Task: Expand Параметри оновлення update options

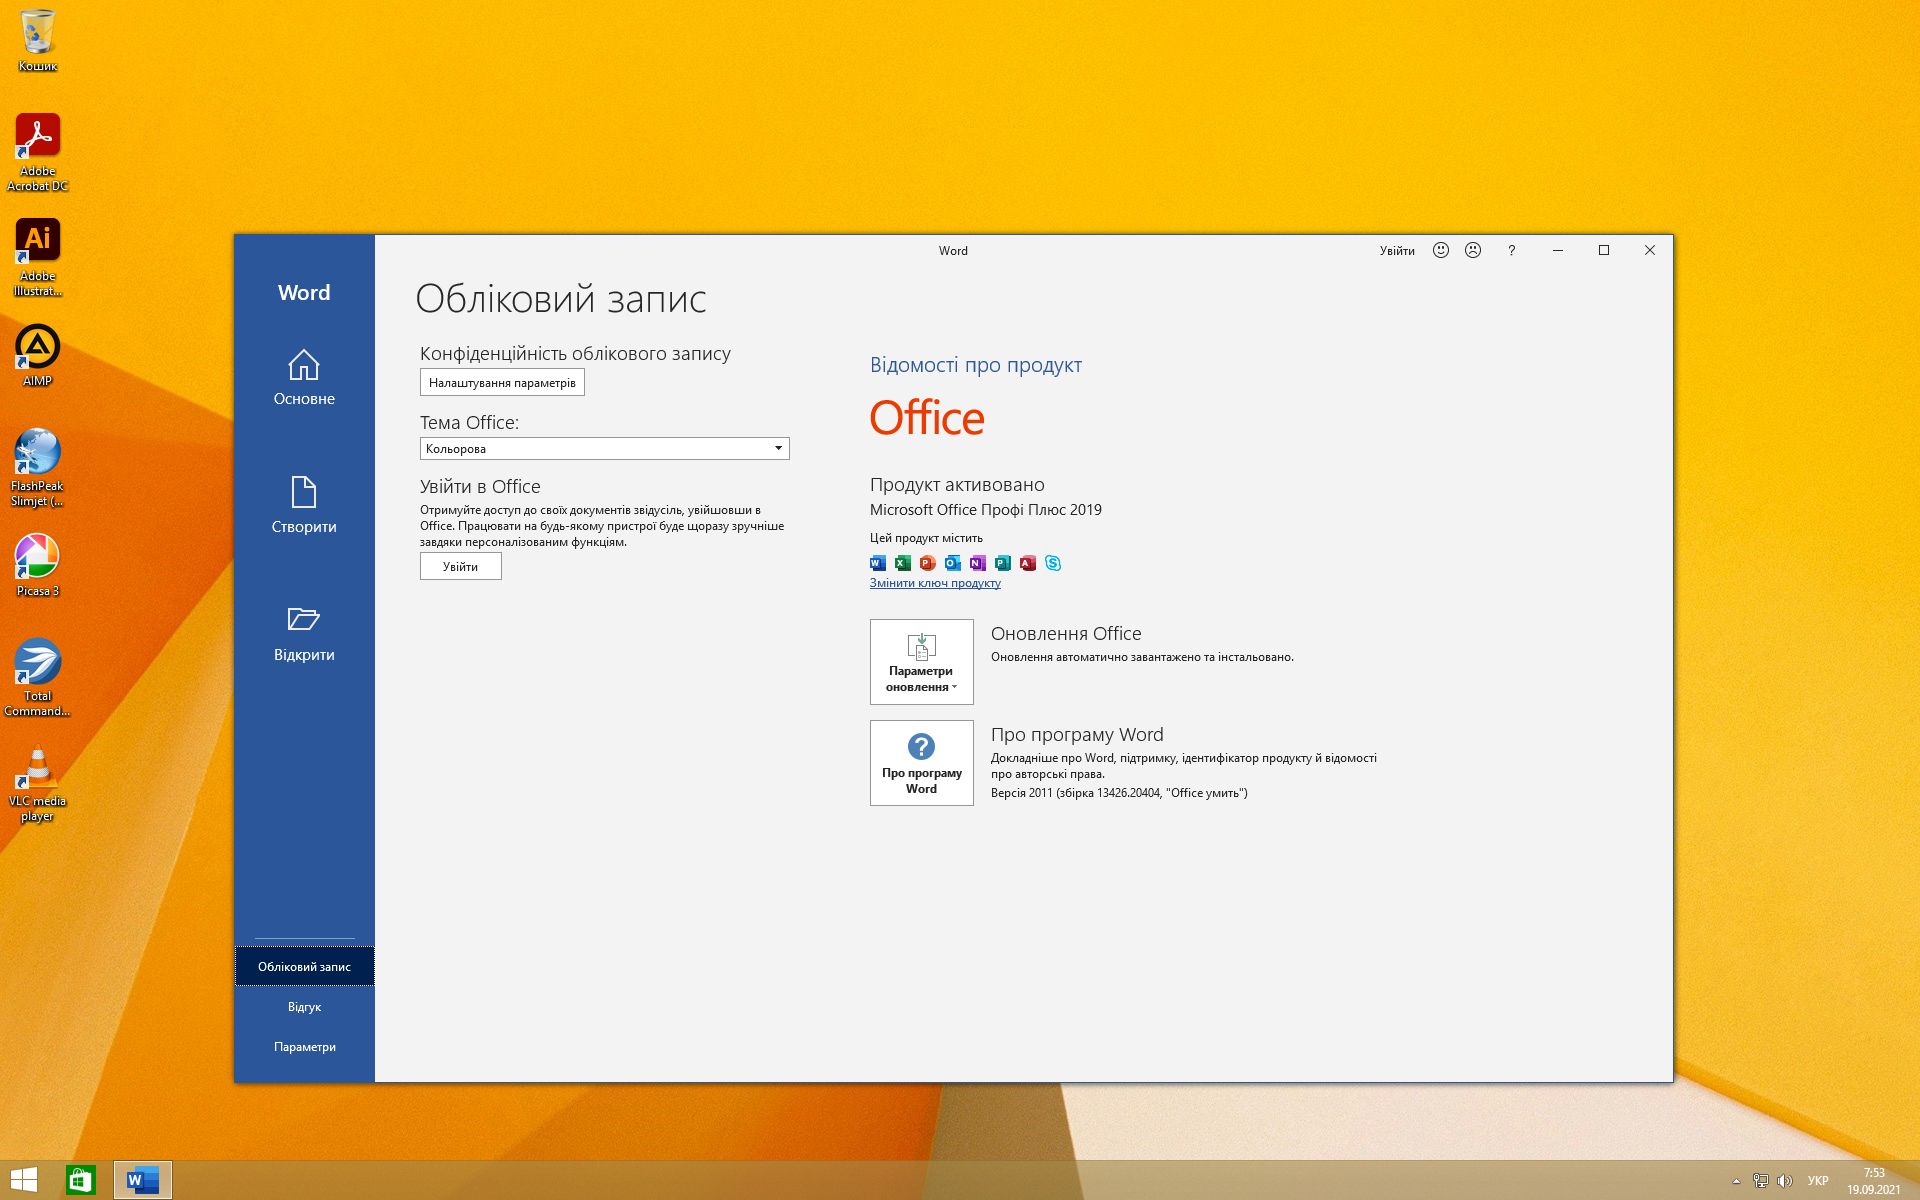Action: [921, 661]
